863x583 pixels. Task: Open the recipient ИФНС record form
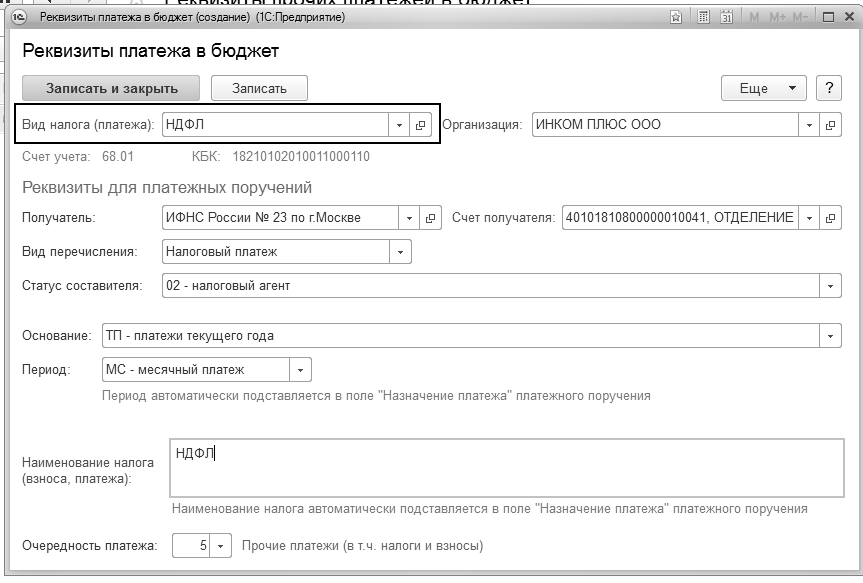pyautogui.click(x=431, y=218)
